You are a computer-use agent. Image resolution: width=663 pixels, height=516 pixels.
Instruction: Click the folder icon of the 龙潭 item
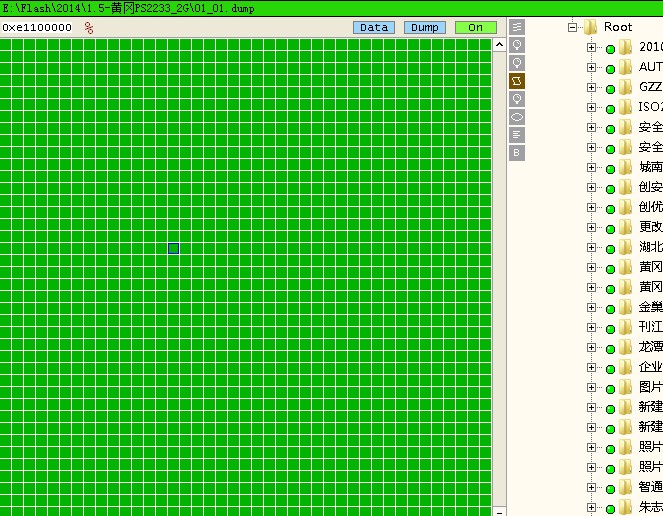click(625, 347)
